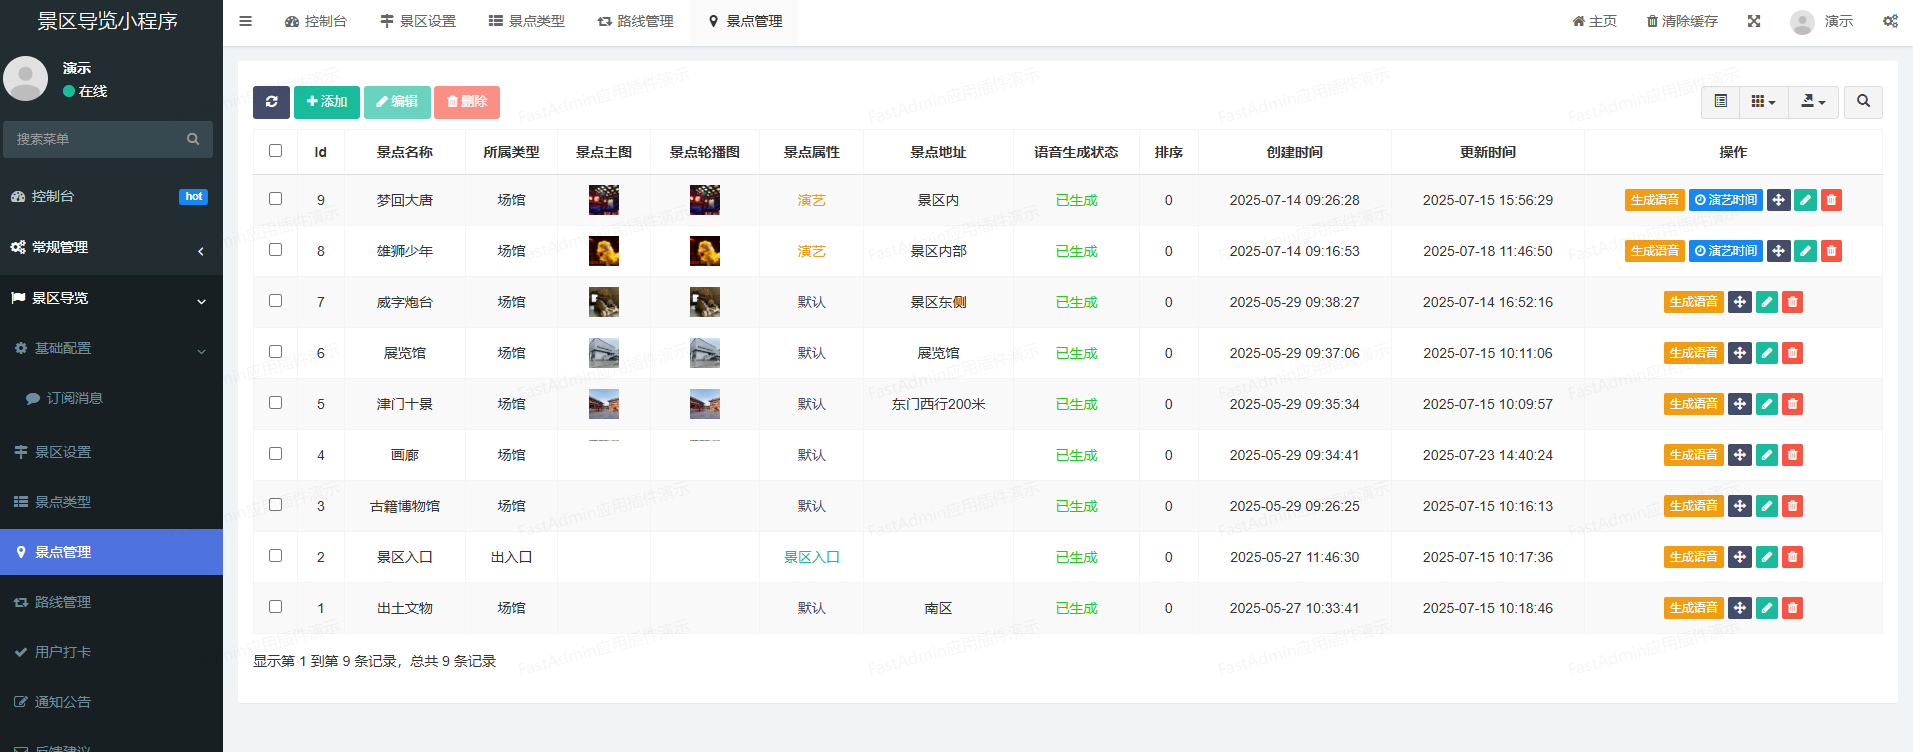Viewport: 1913px width, 752px height.
Task: Click the refresh icon button in toolbar
Action: [271, 102]
